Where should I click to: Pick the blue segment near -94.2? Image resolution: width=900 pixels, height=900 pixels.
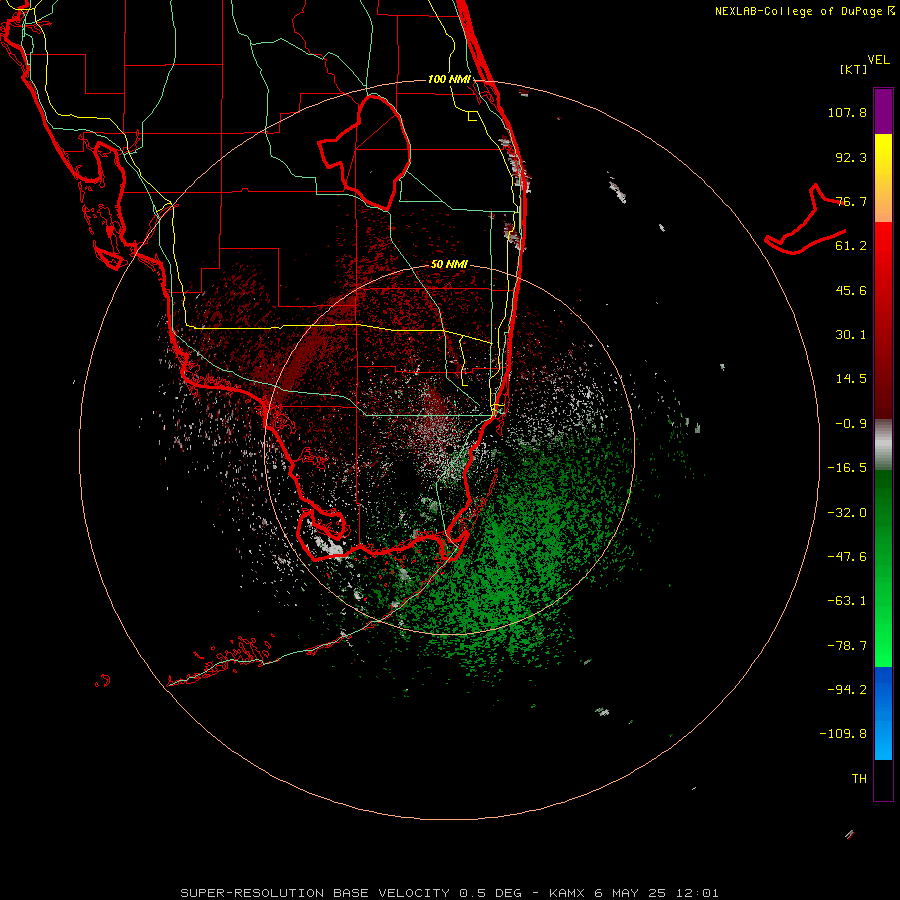[x=883, y=689]
